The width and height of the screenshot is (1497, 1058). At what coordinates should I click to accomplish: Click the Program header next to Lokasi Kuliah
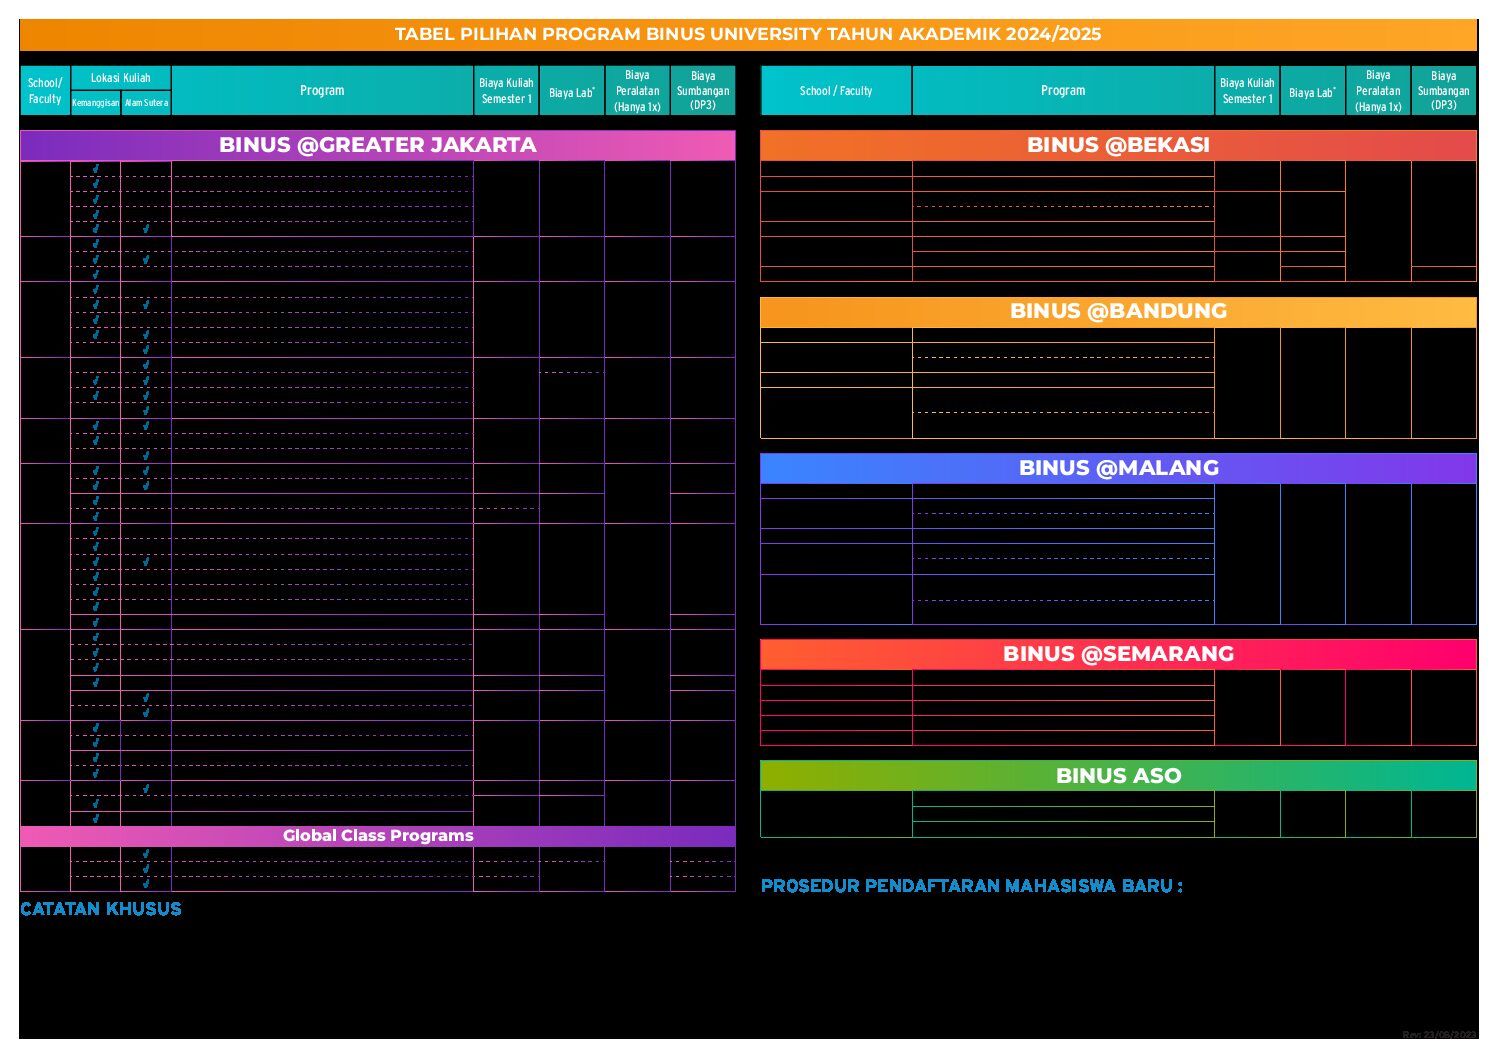pos(322,91)
